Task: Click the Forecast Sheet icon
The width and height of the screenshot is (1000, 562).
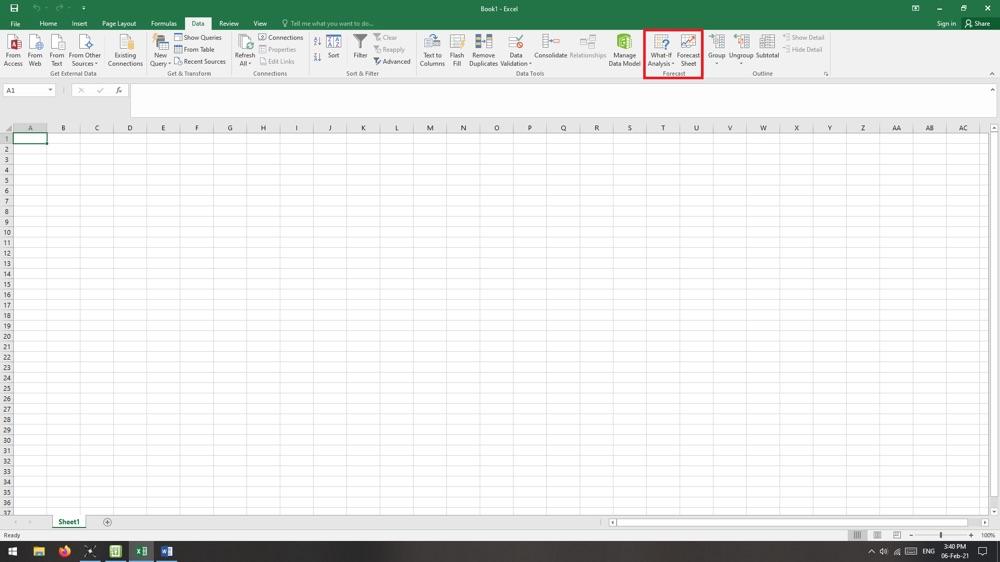Action: tap(688, 50)
